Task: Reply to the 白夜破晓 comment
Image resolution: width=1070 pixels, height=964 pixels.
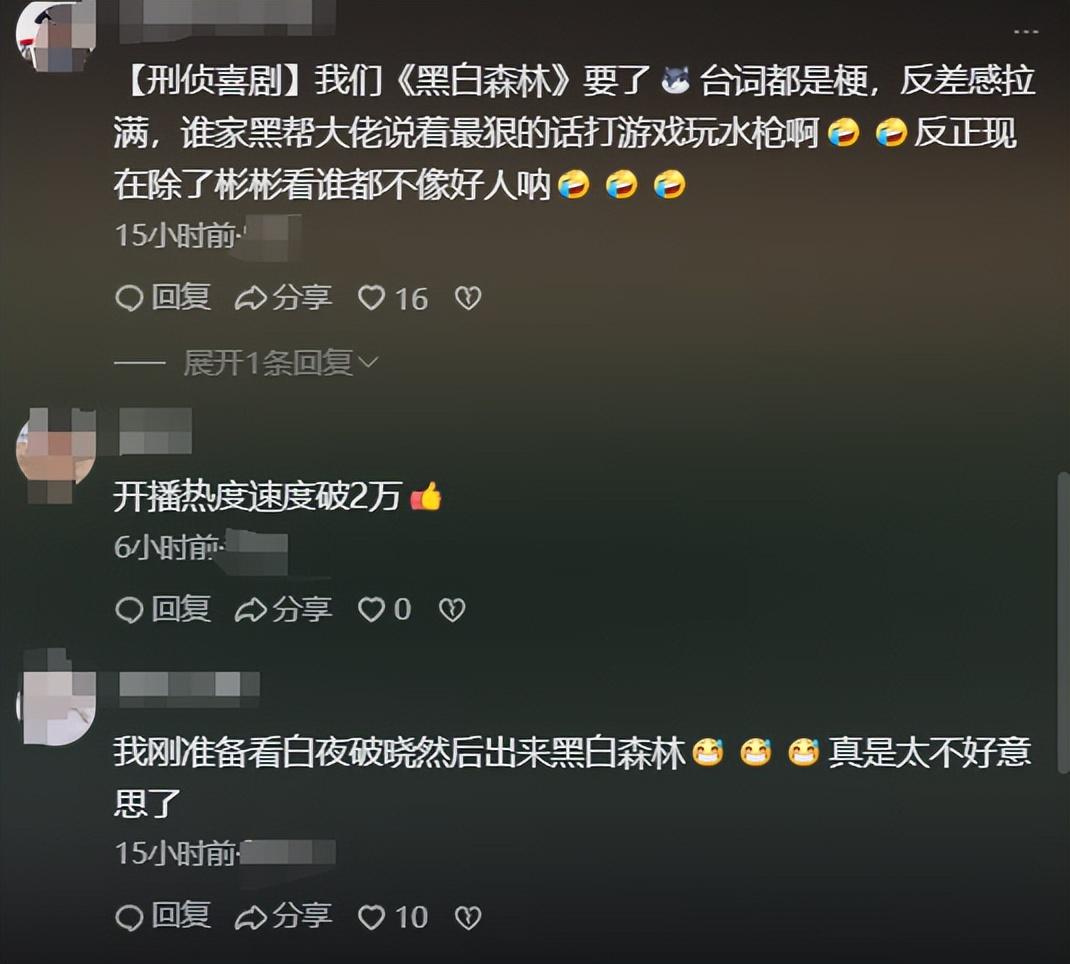Action: click(x=163, y=916)
